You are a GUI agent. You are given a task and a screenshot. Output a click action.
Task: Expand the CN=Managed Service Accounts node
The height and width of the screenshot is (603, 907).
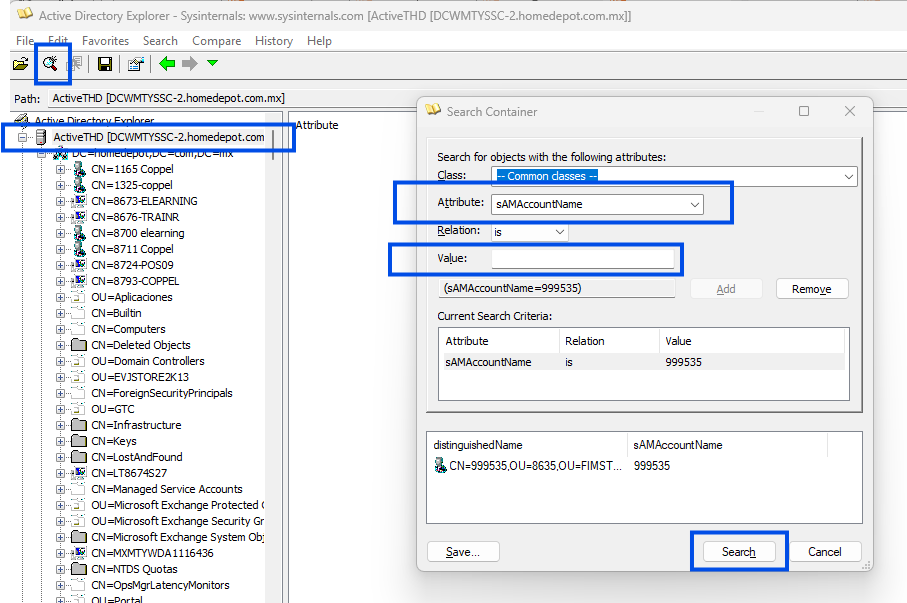[x=60, y=490]
